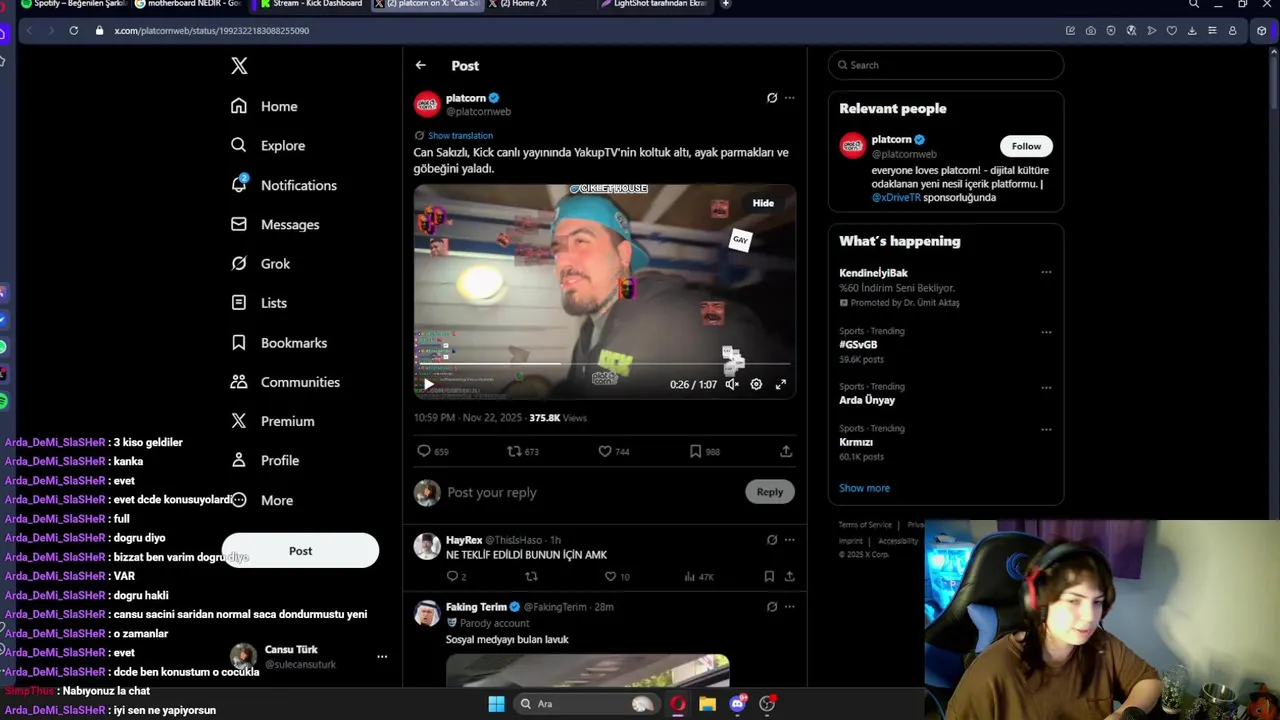This screenshot has width=1280, height=720.
Task: Open platcorn's profile avatar on the post
Action: tap(427, 104)
